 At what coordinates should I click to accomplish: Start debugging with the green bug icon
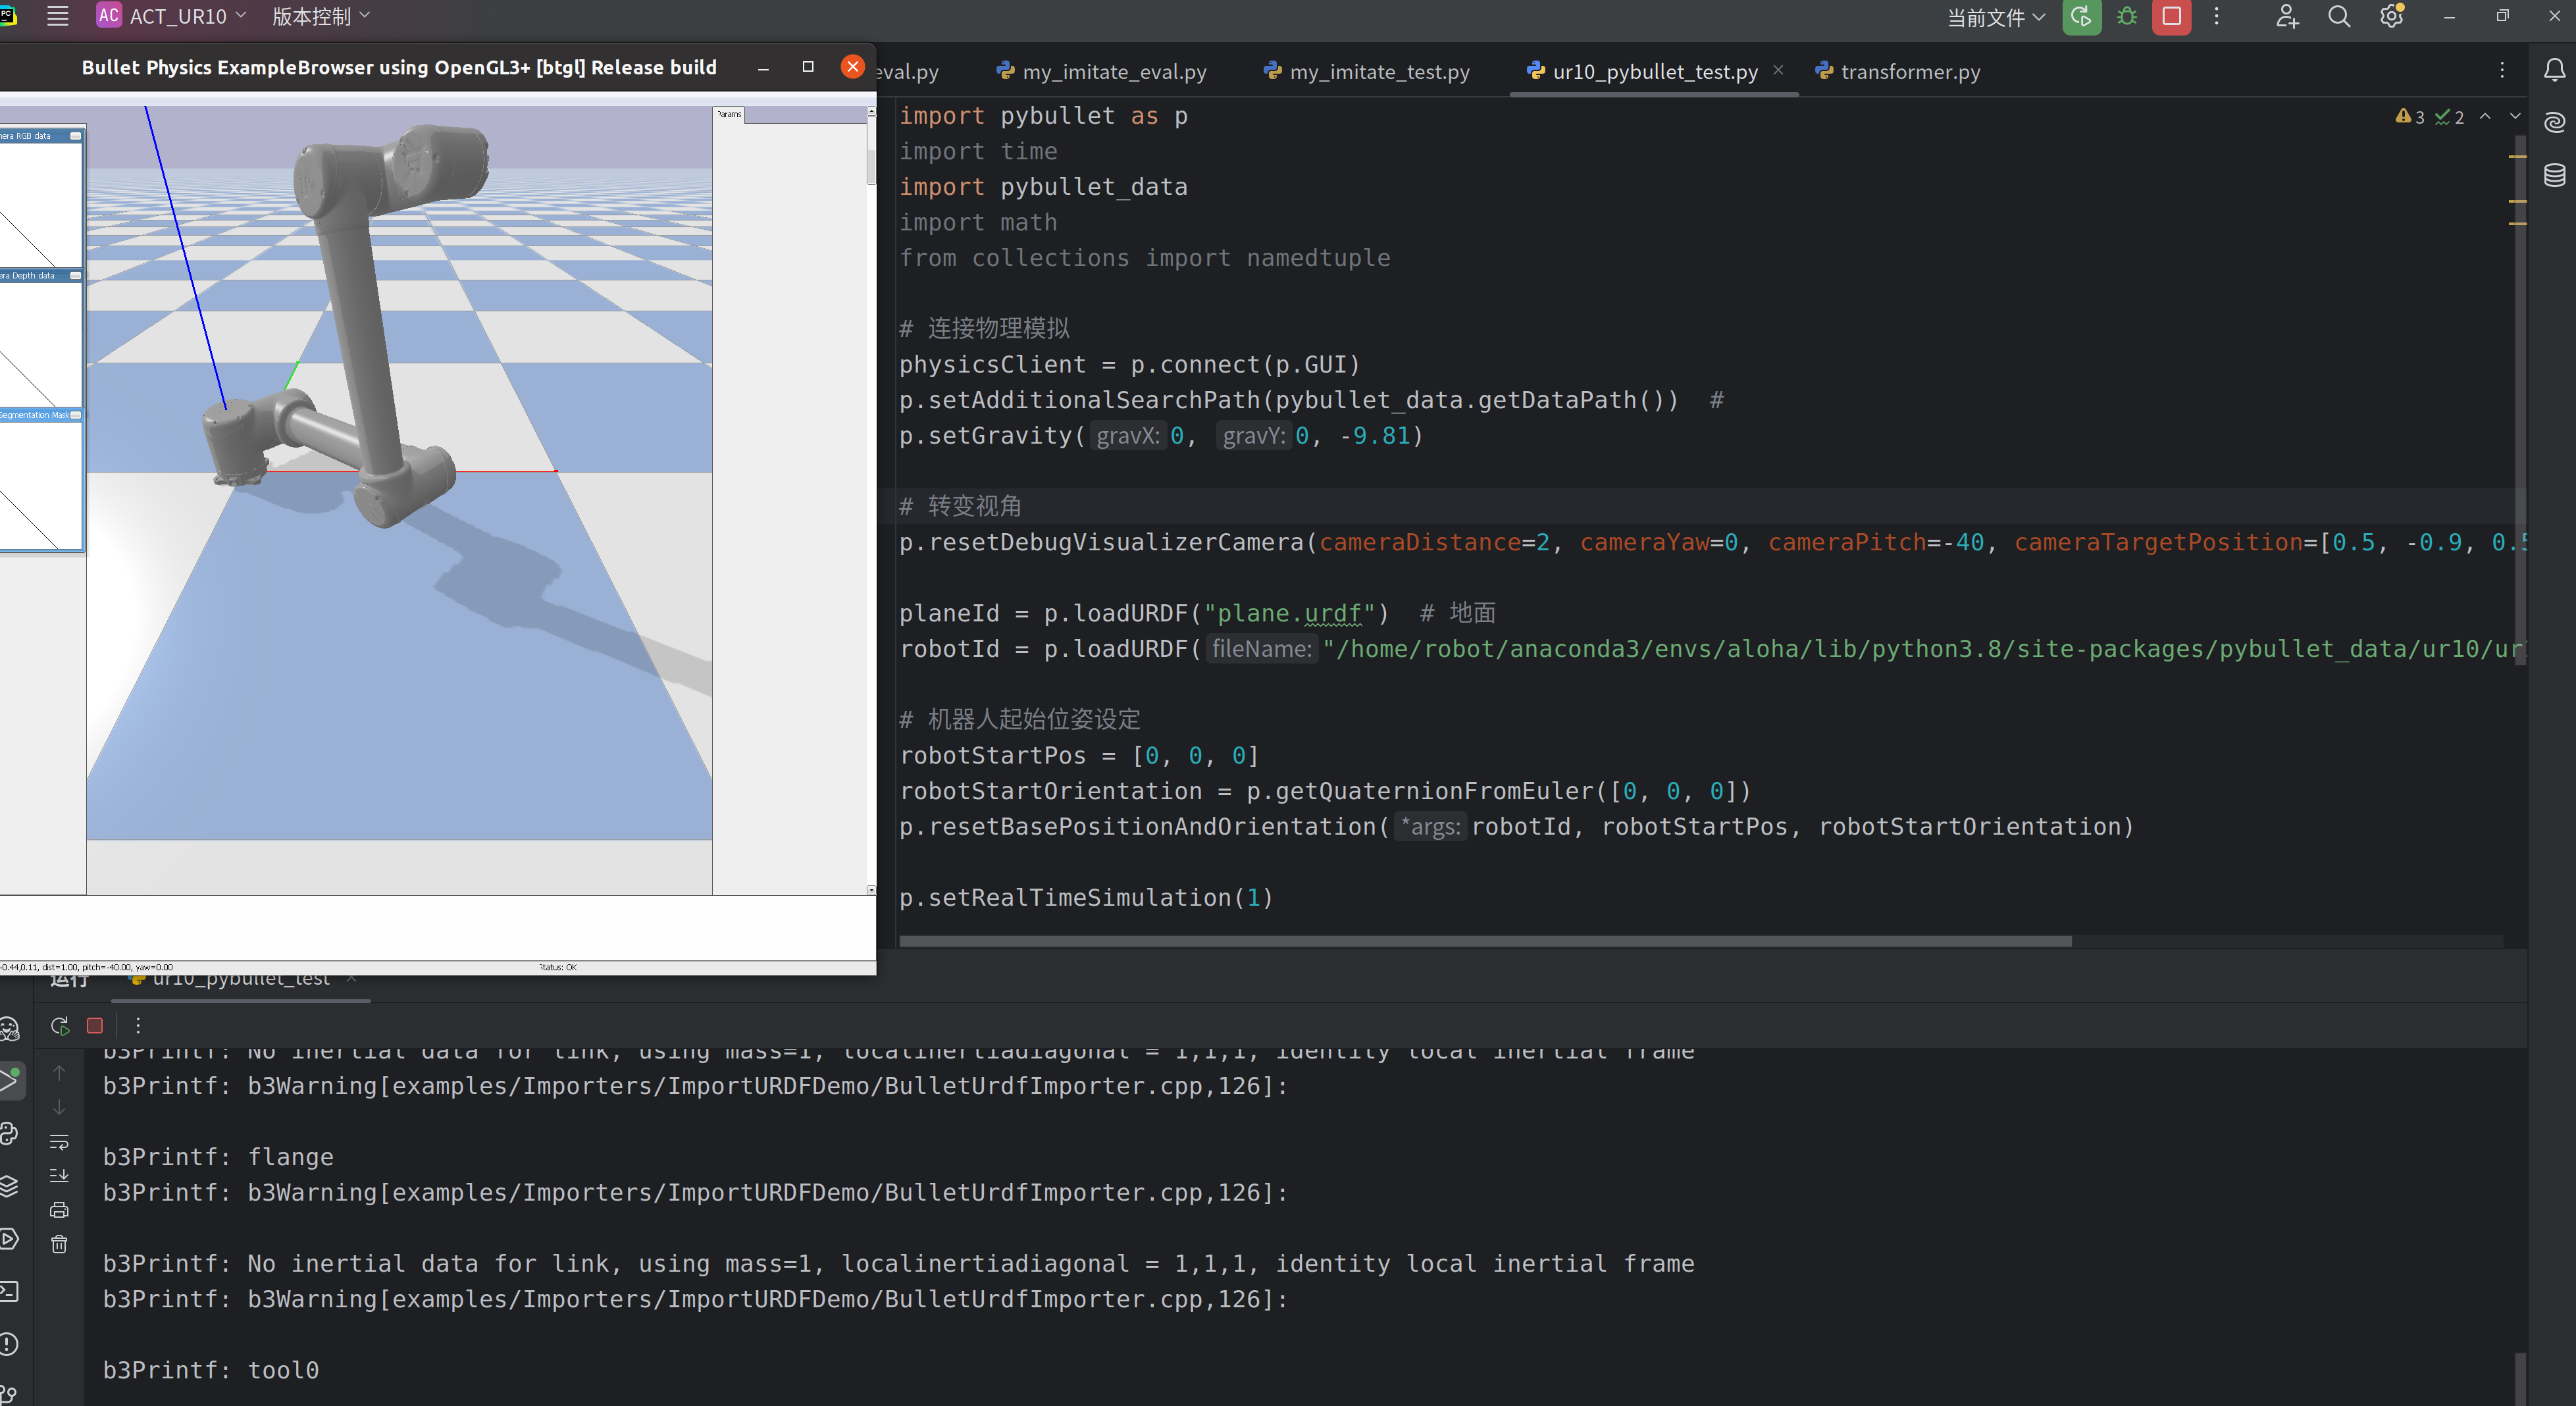click(x=2128, y=17)
